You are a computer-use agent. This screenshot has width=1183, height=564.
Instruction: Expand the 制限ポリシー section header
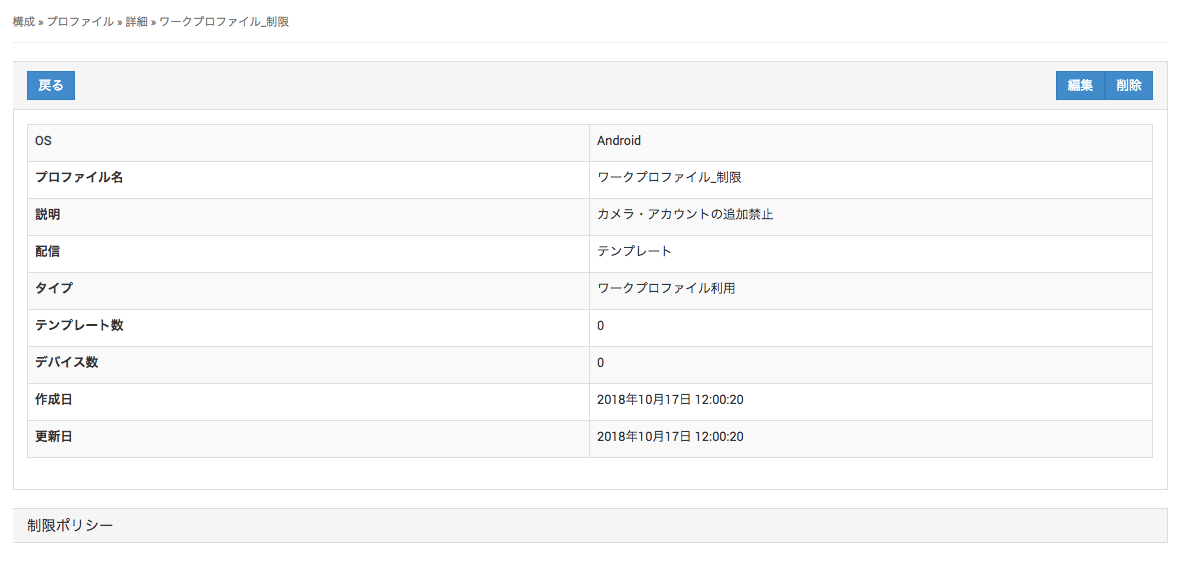click(70, 525)
